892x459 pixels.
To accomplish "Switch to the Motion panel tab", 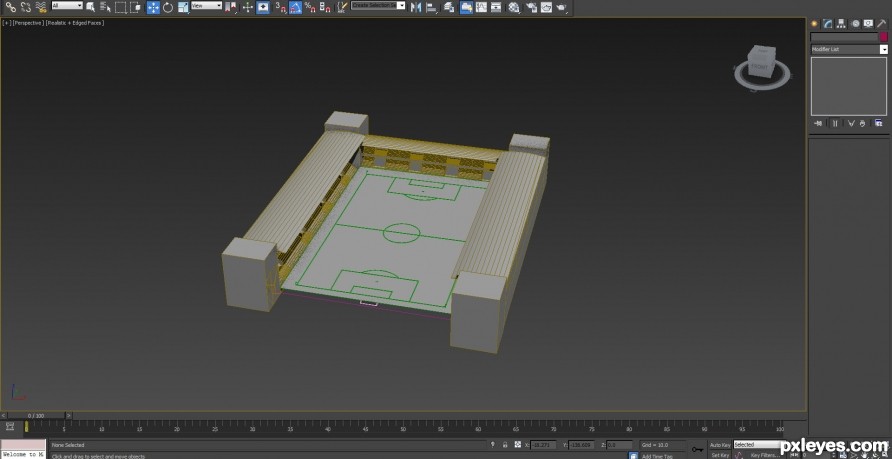I will pyautogui.click(x=855, y=23).
